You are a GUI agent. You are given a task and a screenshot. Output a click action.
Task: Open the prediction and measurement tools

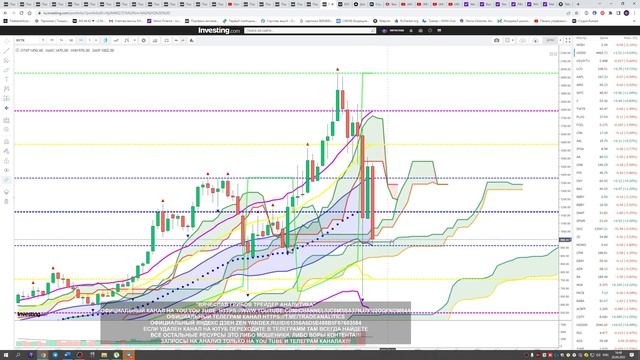coord(6,98)
